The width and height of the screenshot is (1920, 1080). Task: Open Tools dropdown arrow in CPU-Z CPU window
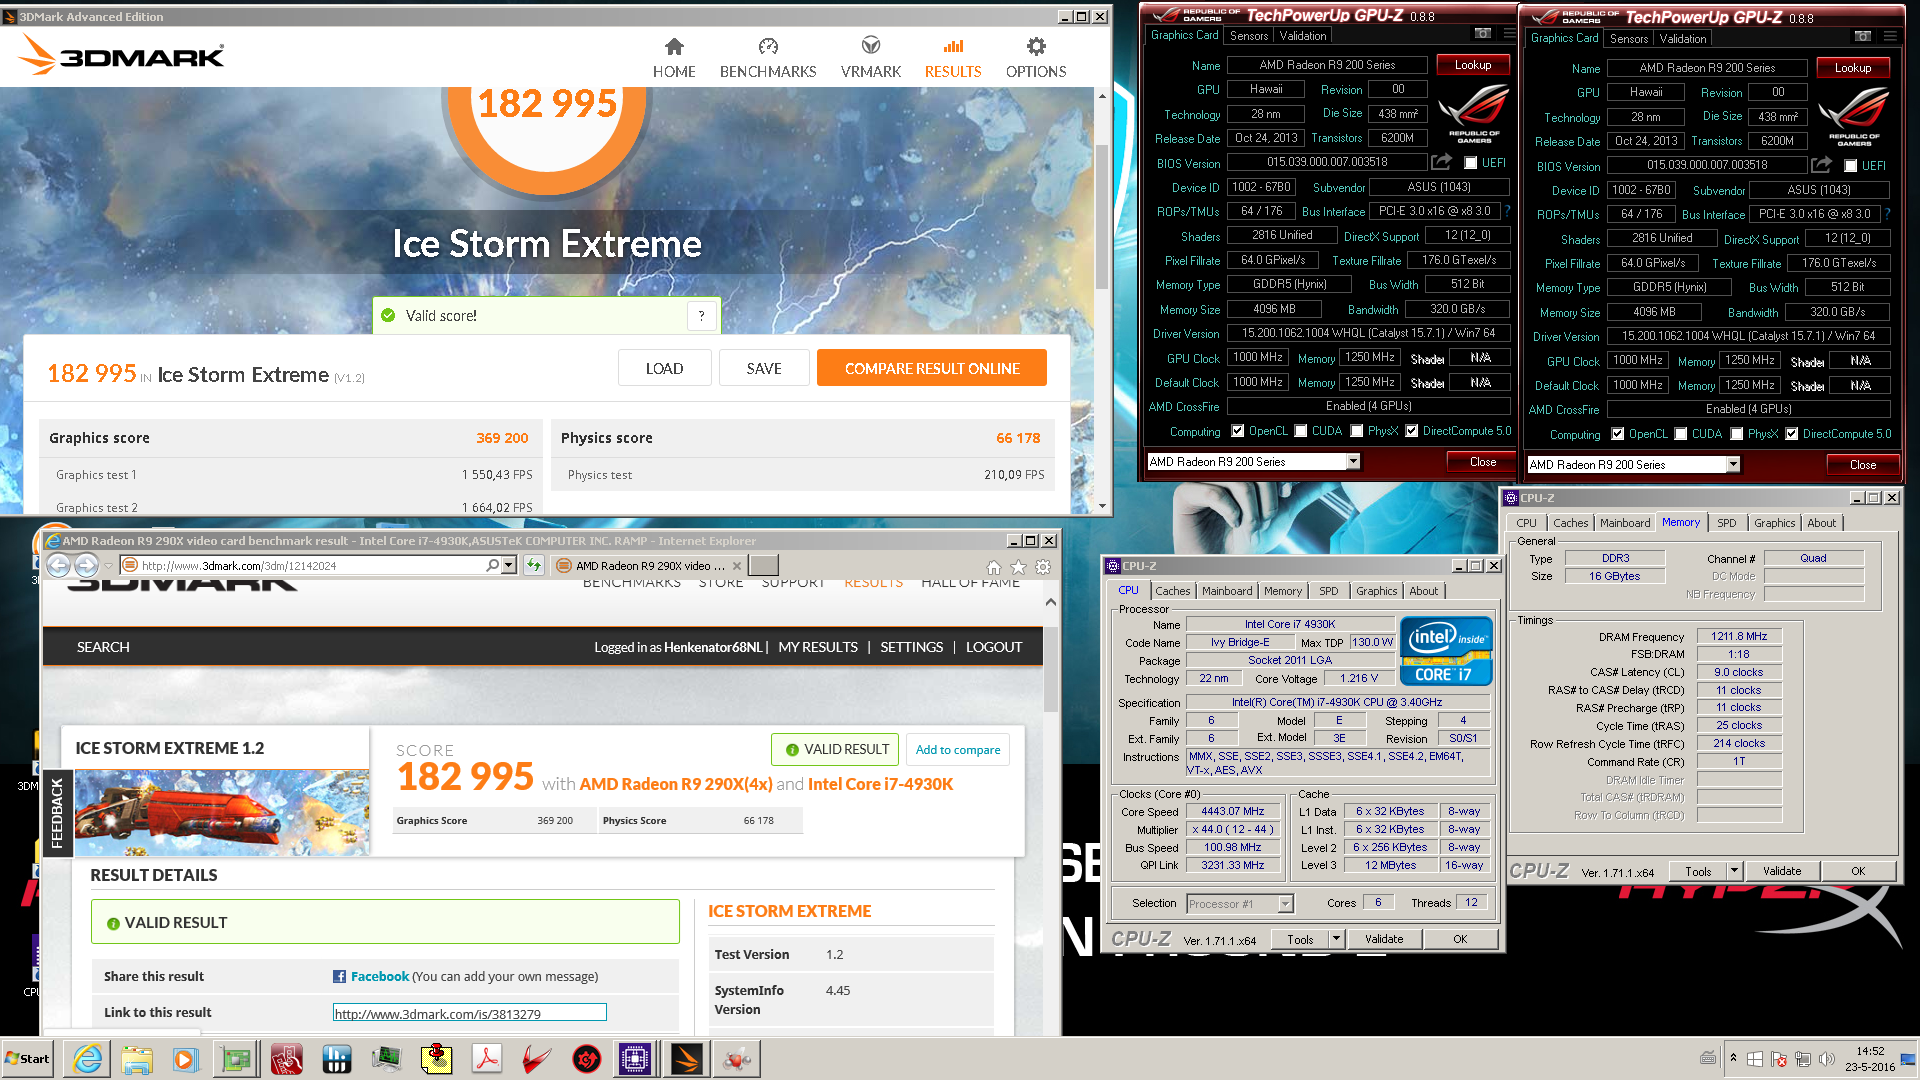pyautogui.click(x=1335, y=939)
